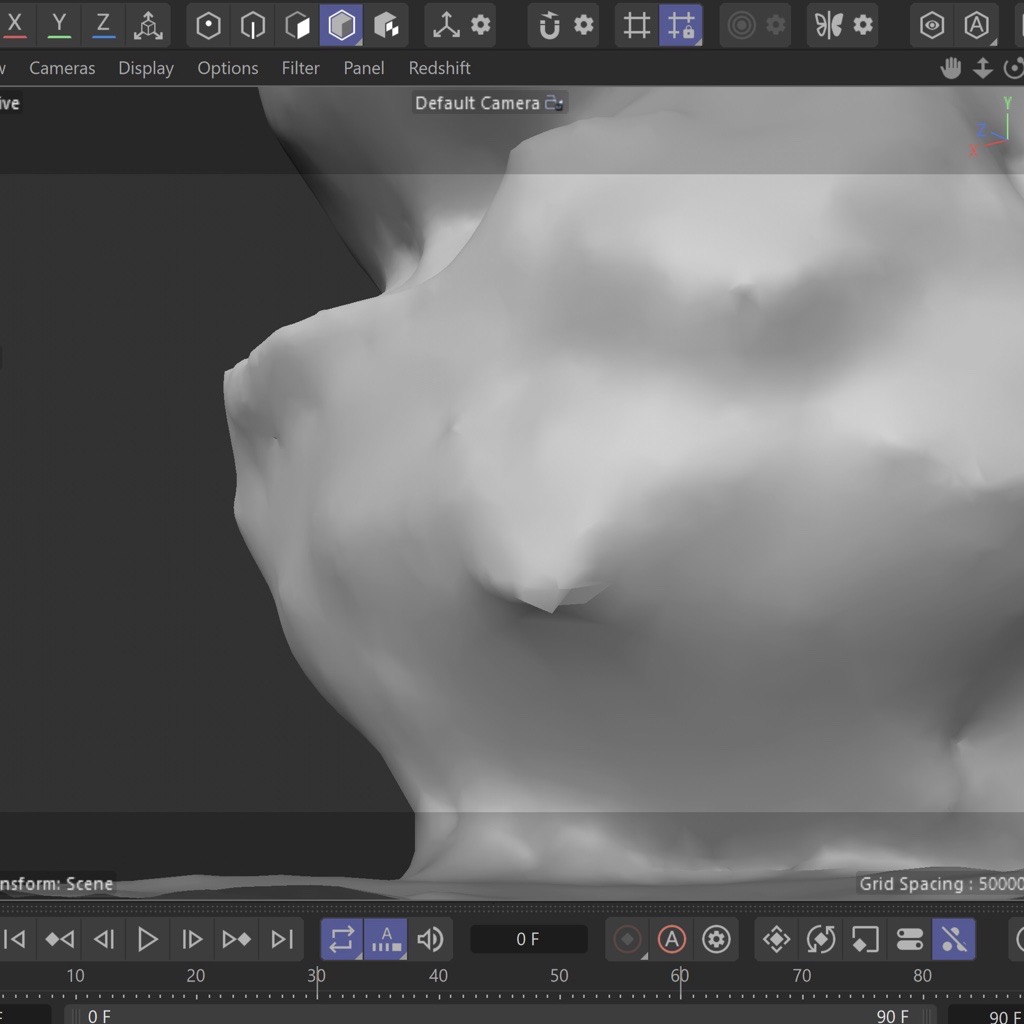Toggle the locked workplane grid icon

(681, 26)
